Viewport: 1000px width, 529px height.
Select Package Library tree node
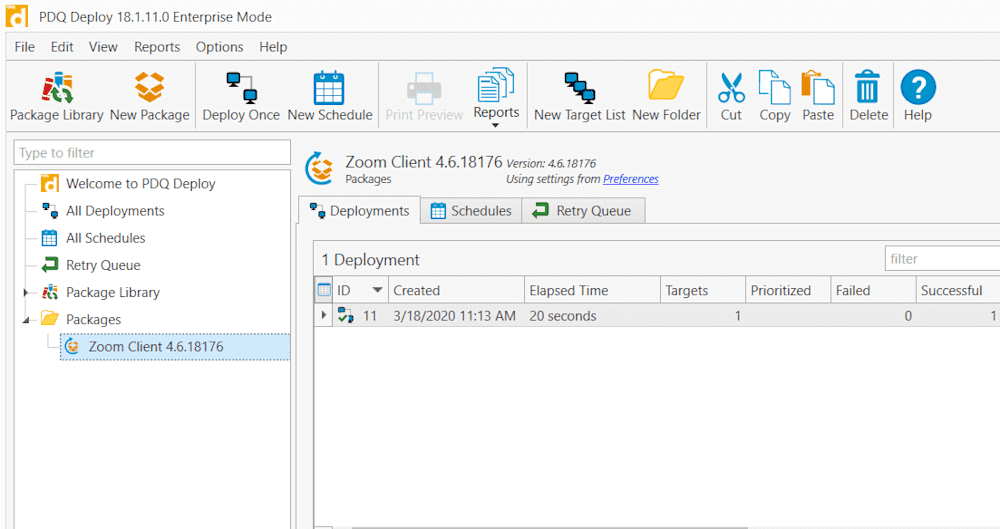pos(112,292)
